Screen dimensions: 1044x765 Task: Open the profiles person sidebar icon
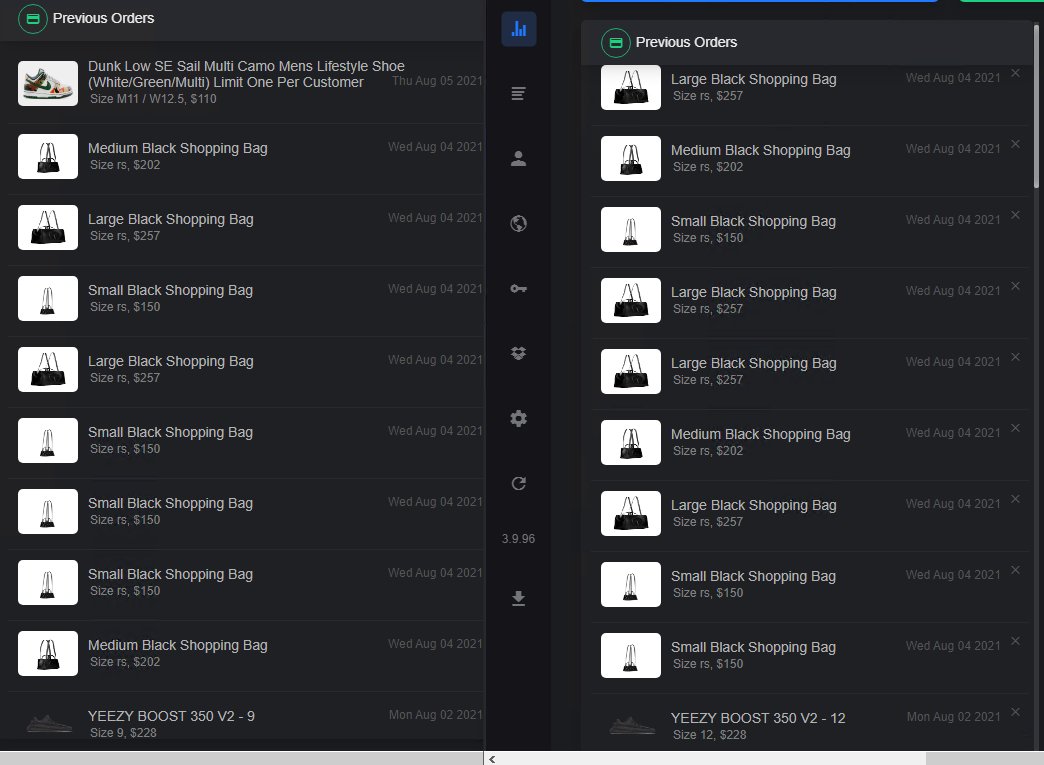518,158
